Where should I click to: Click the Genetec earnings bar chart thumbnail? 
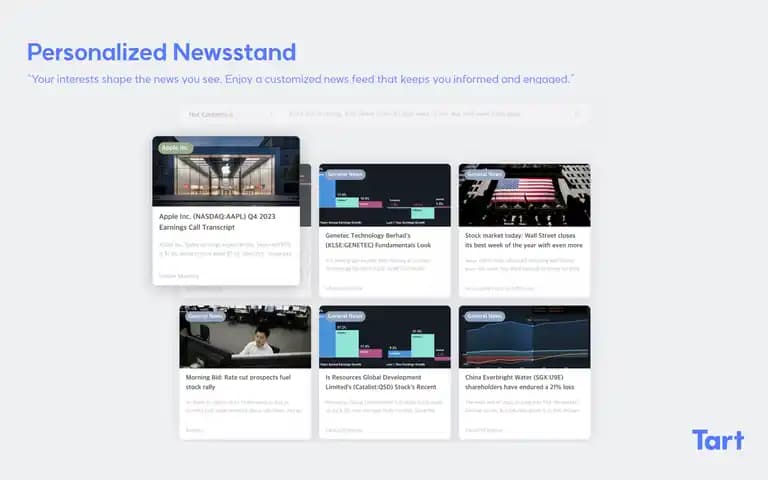384,195
